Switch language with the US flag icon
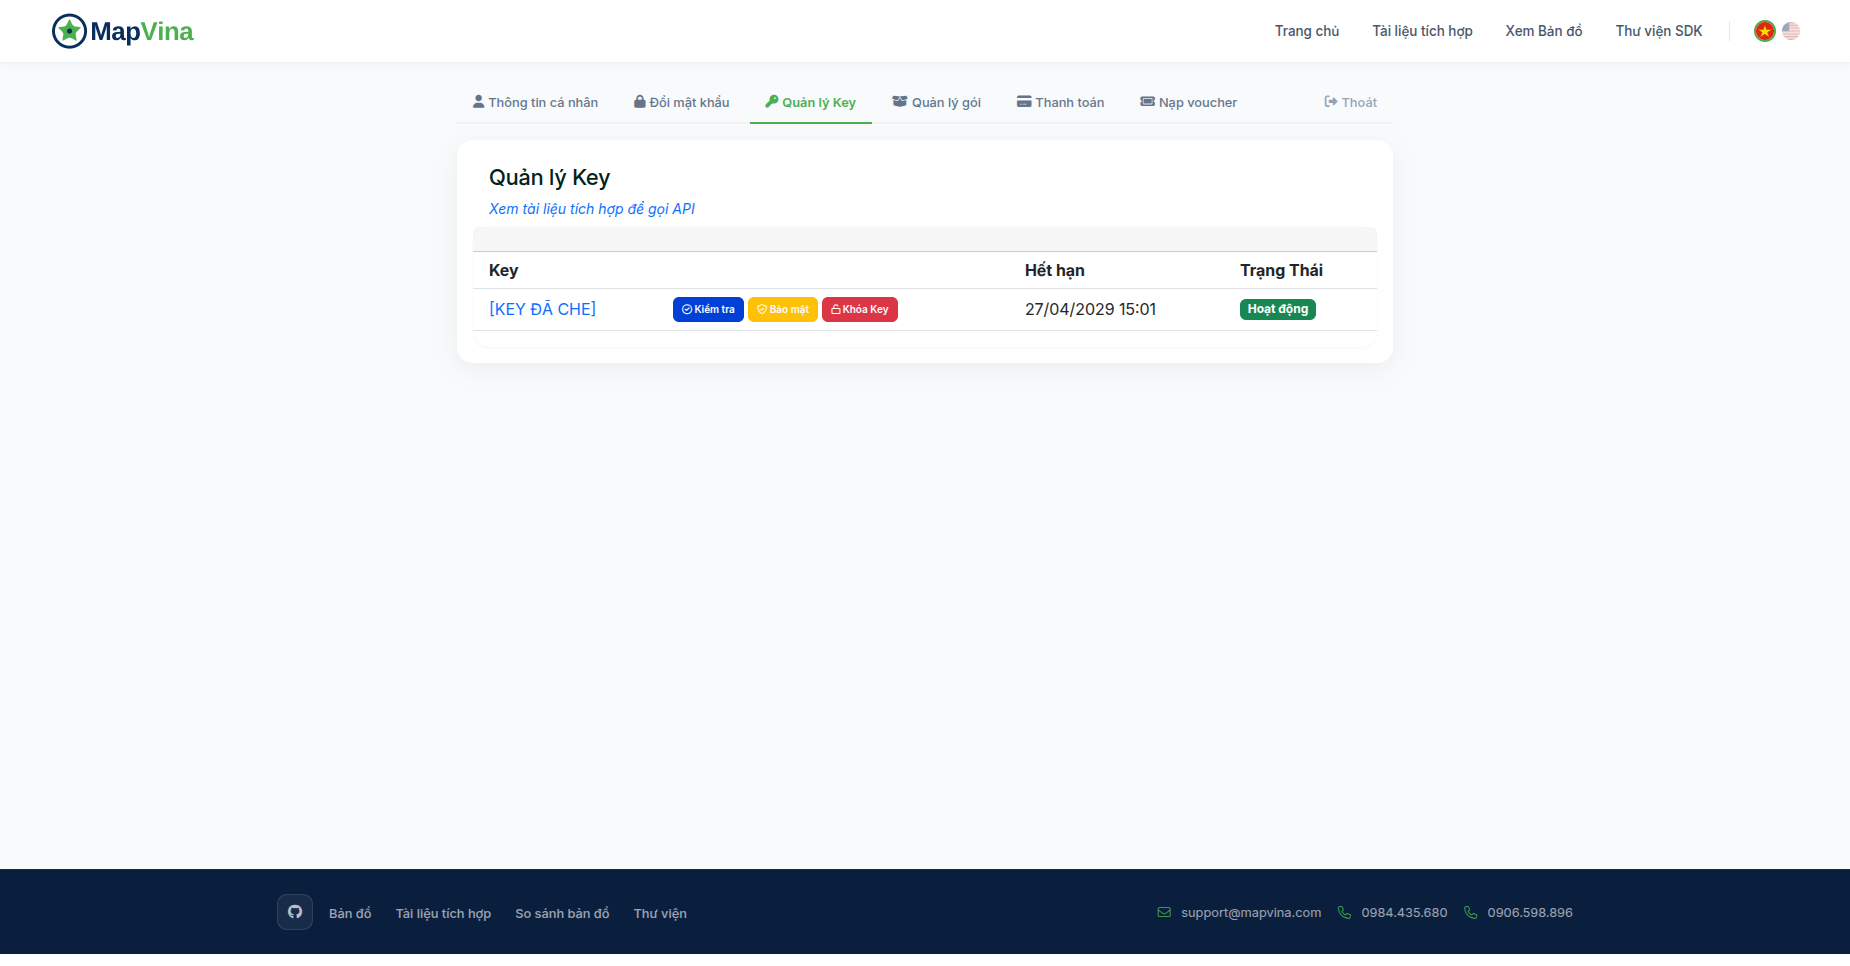 click(1791, 31)
